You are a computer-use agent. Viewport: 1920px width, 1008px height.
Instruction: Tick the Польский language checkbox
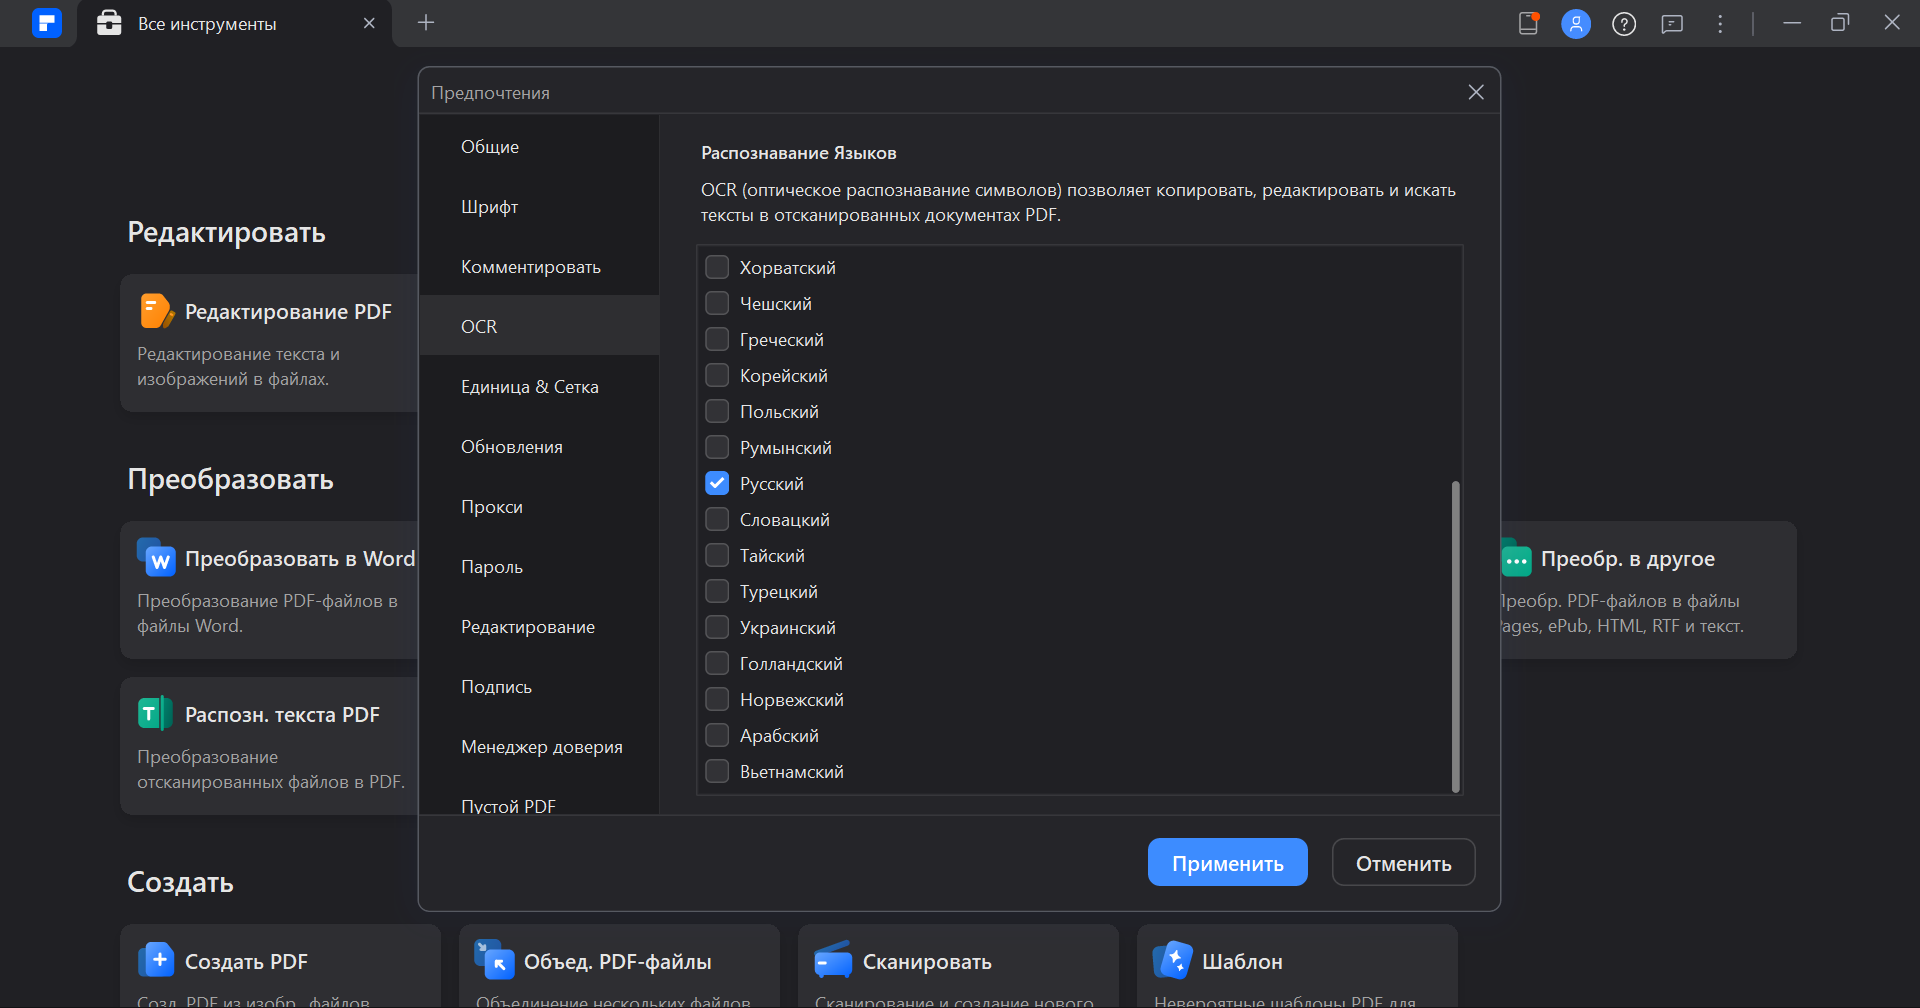click(x=717, y=411)
